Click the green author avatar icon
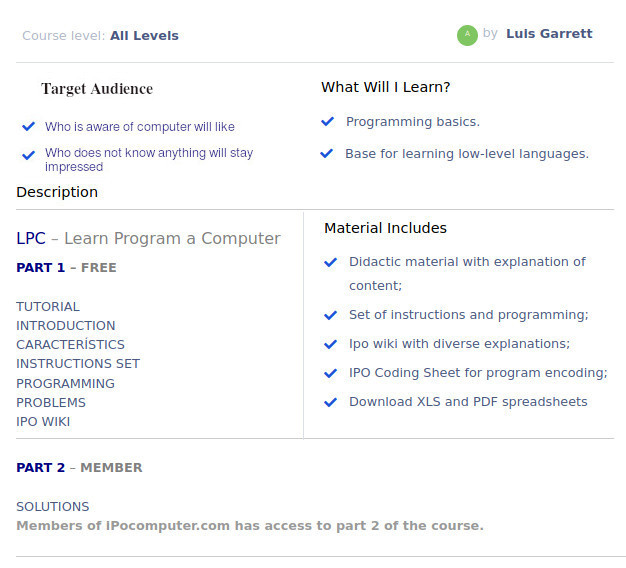 (x=467, y=36)
